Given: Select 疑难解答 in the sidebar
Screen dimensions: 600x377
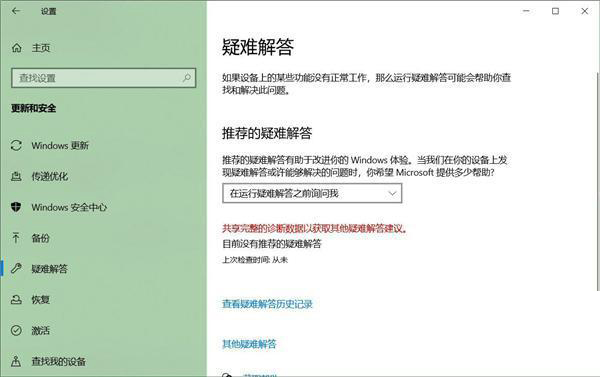Looking at the screenshot, I should (x=49, y=269).
